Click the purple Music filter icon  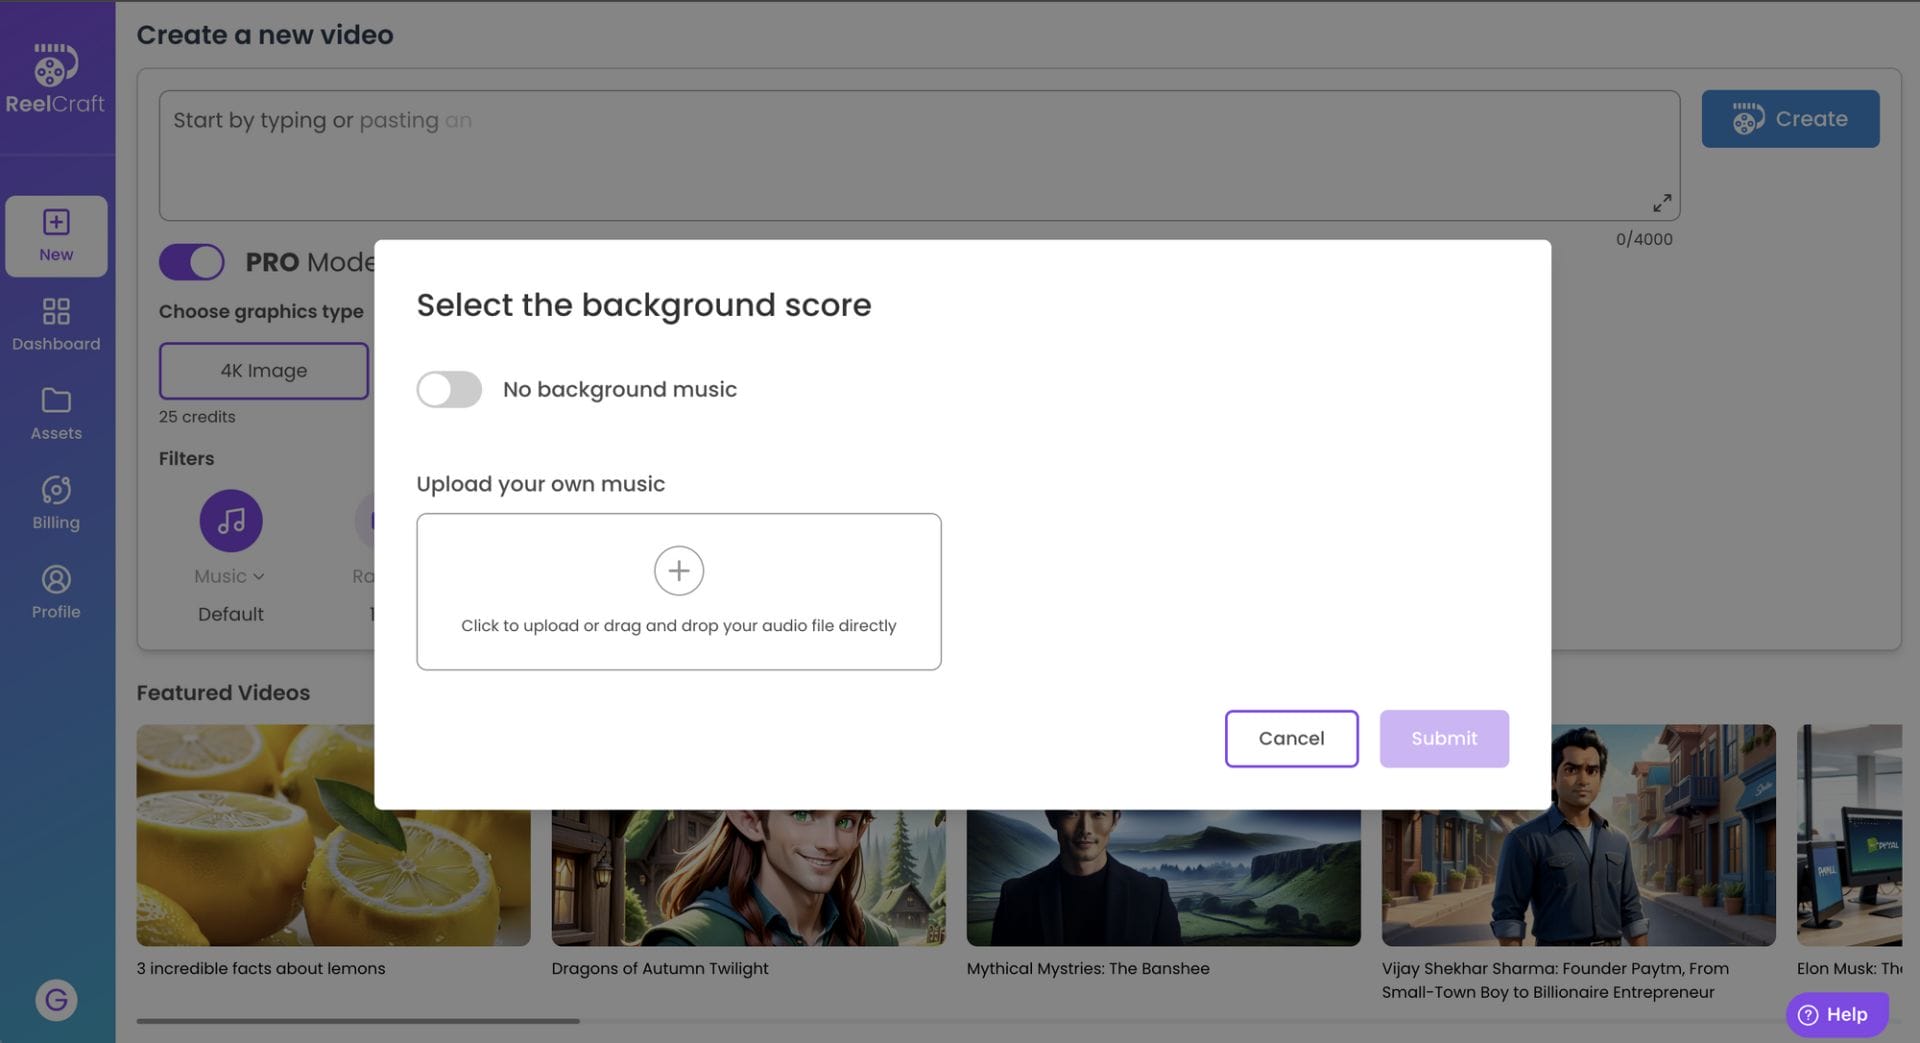(x=231, y=521)
